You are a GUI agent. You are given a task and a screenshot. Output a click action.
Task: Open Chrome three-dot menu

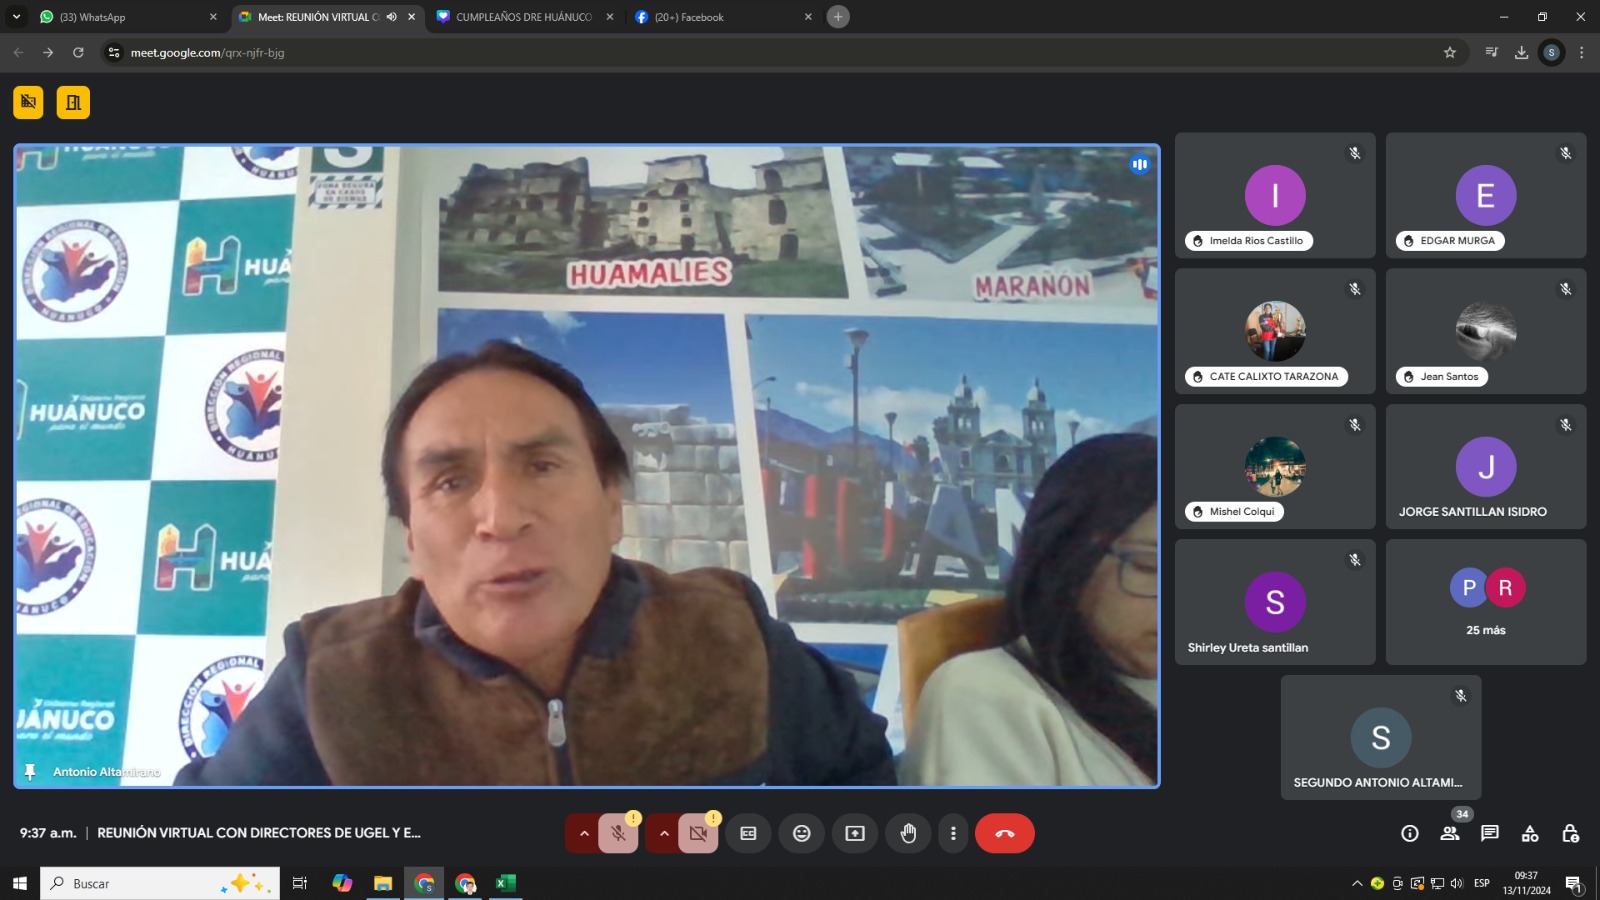(1581, 52)
